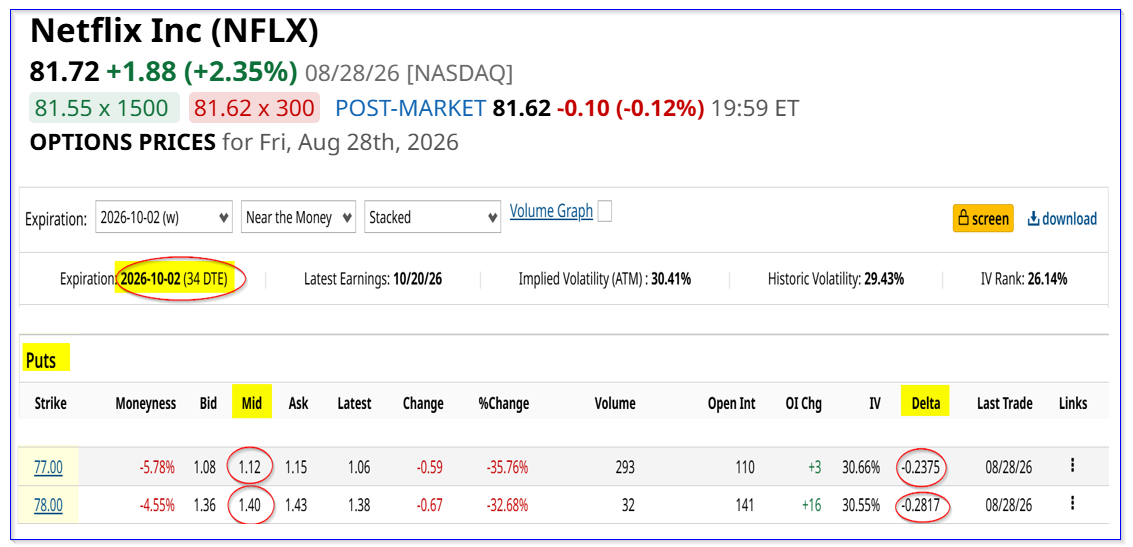The height and width of the screenshot is (547, 1133).
Task: Sort by Bid column header
Action: (208, 403)
